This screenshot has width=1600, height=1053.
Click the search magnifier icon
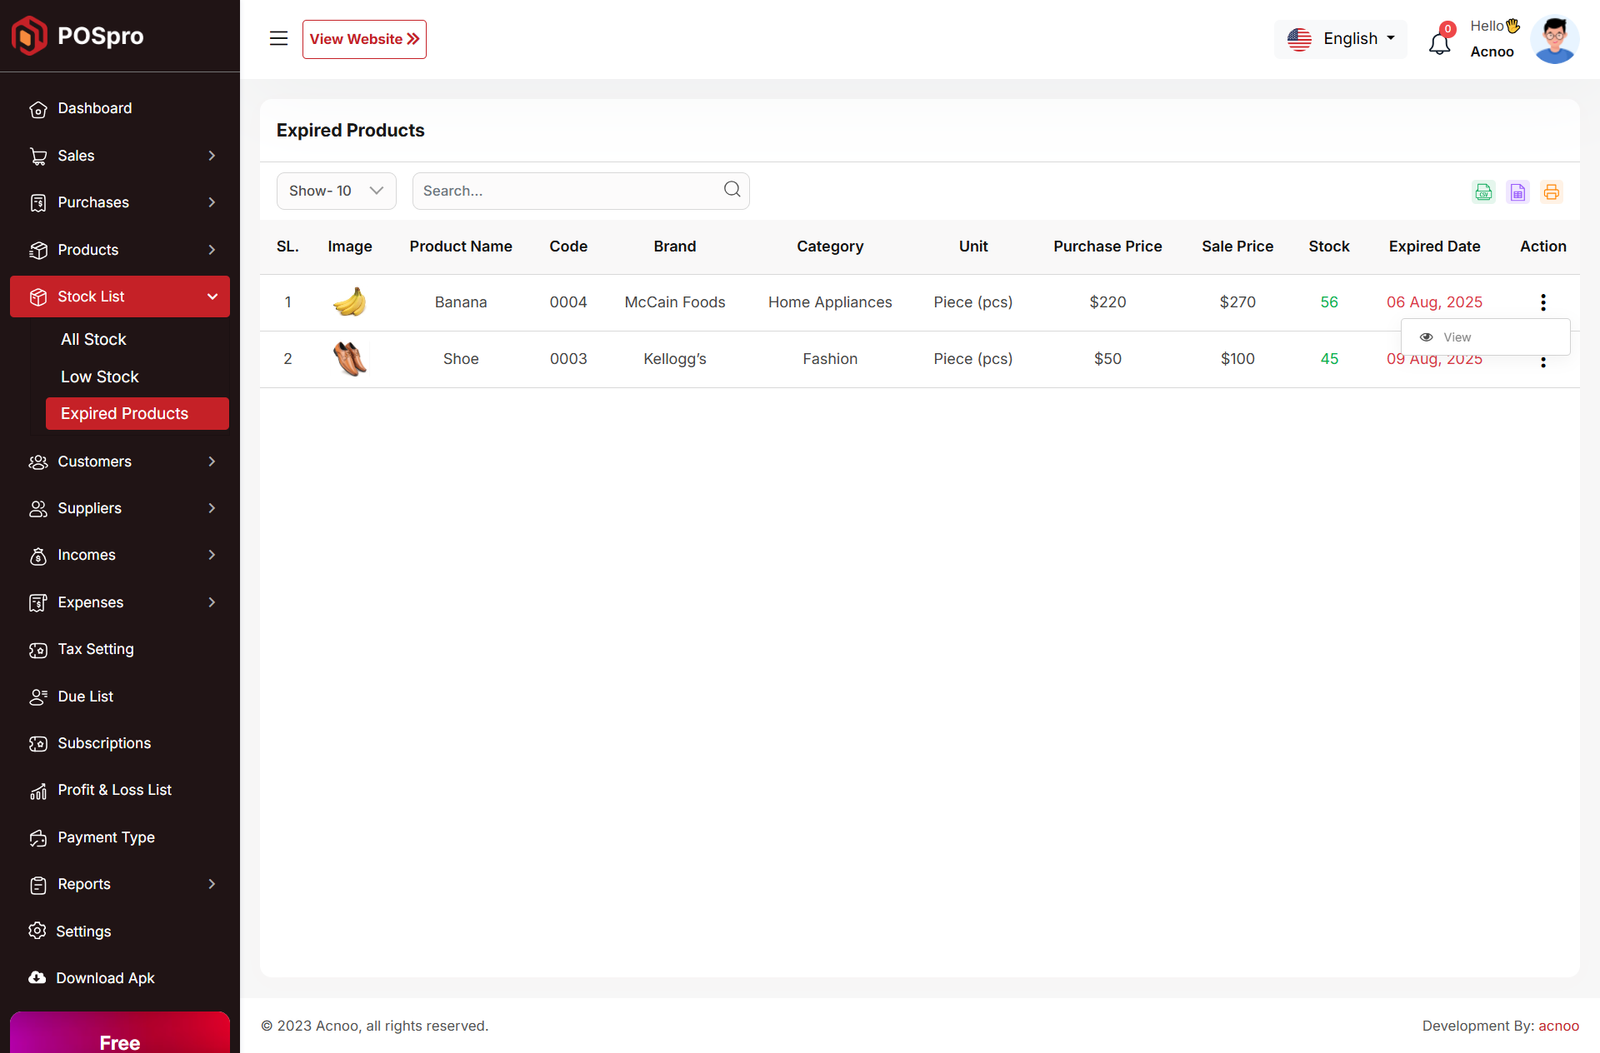[x=732, y=190]
